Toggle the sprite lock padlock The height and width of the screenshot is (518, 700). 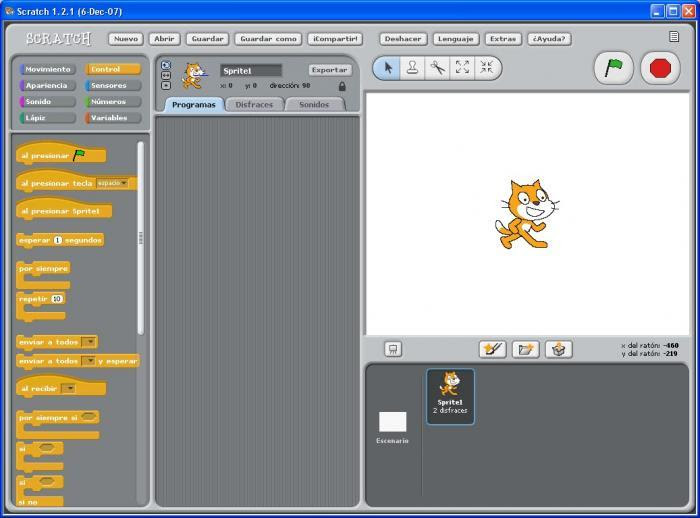(342, 86)
